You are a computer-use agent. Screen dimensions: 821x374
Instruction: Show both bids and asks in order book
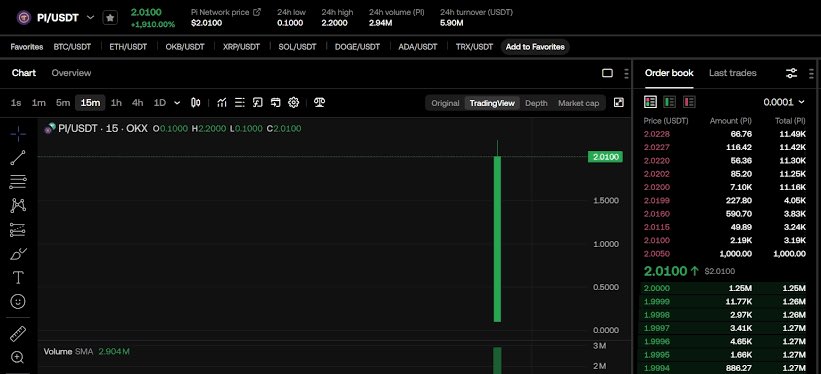pyautogui.click(x=650, y=102)
